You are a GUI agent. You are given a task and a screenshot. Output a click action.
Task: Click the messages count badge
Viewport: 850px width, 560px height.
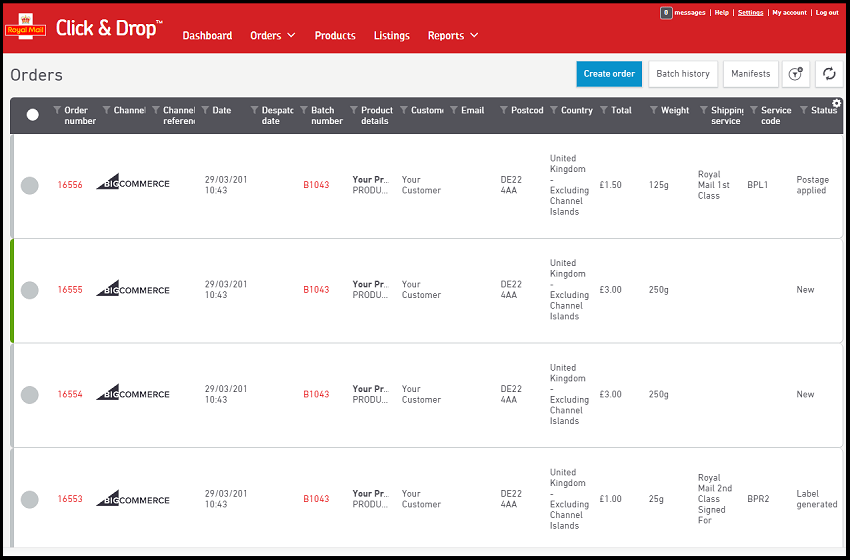(666, 12)
